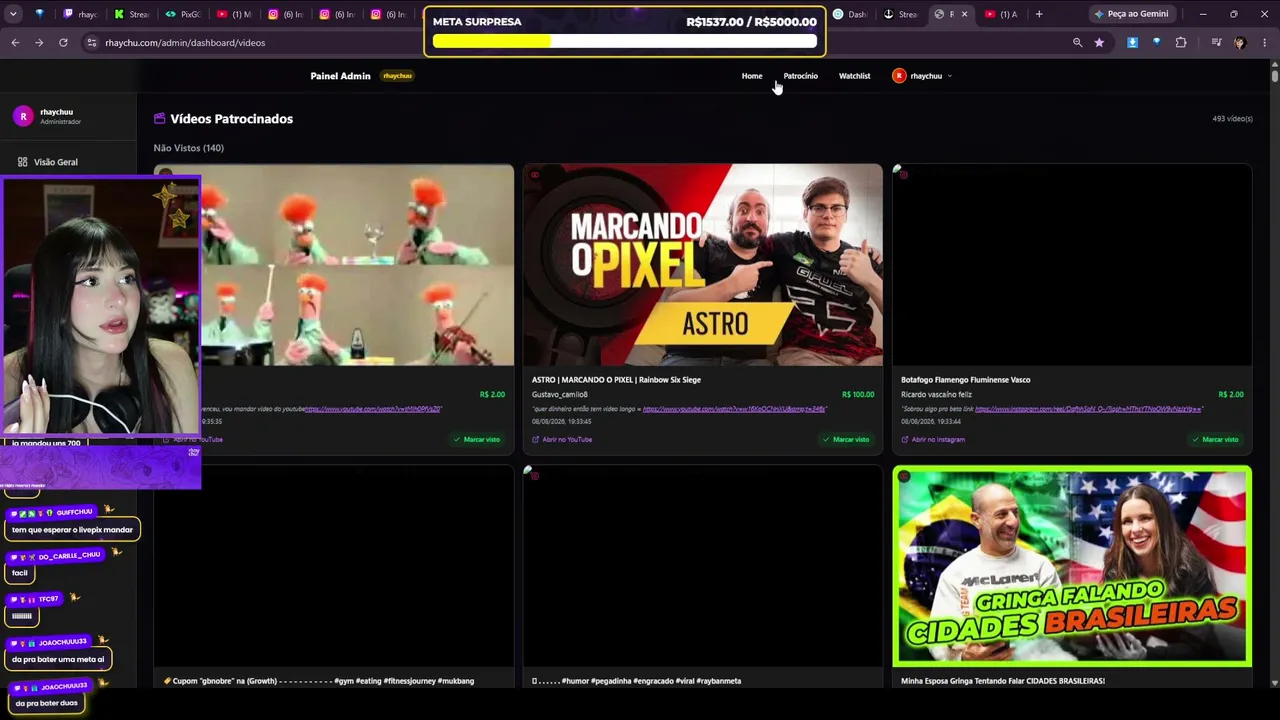Open the Marcando o Pixel Astro thumbnail

click(x=703, y=265)
